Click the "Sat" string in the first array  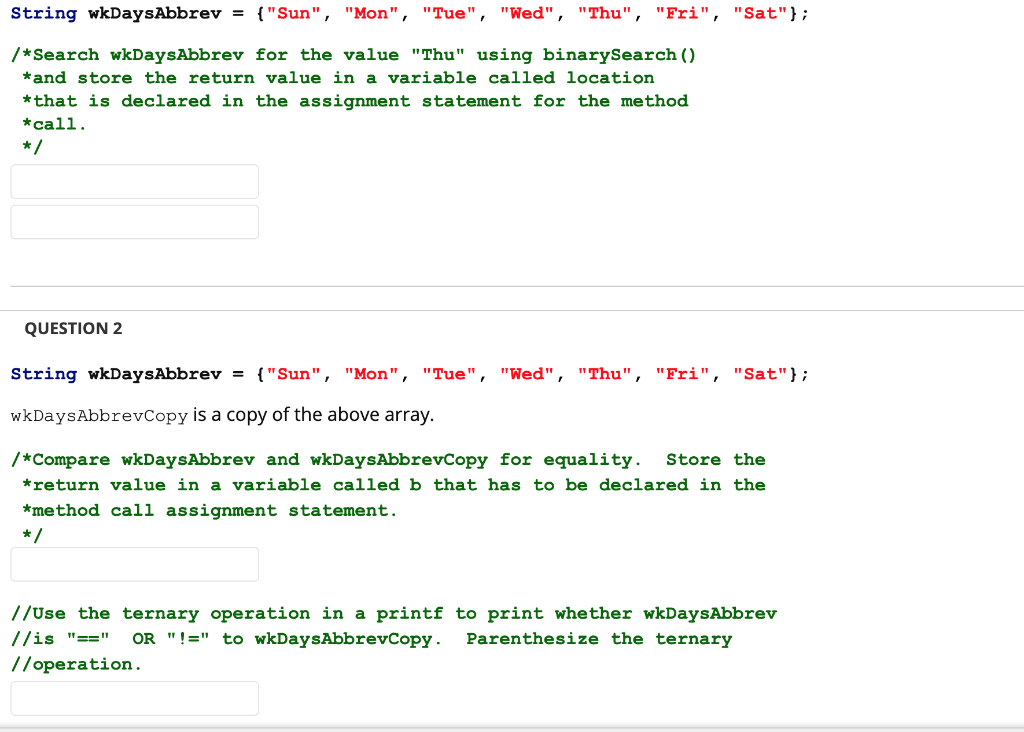(760, 13)
